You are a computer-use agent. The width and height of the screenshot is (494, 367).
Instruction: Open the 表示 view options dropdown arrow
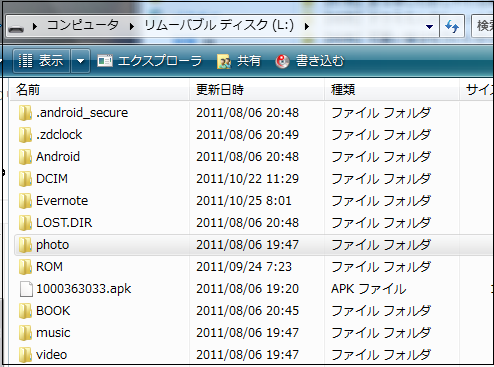(x=80, y=61)
